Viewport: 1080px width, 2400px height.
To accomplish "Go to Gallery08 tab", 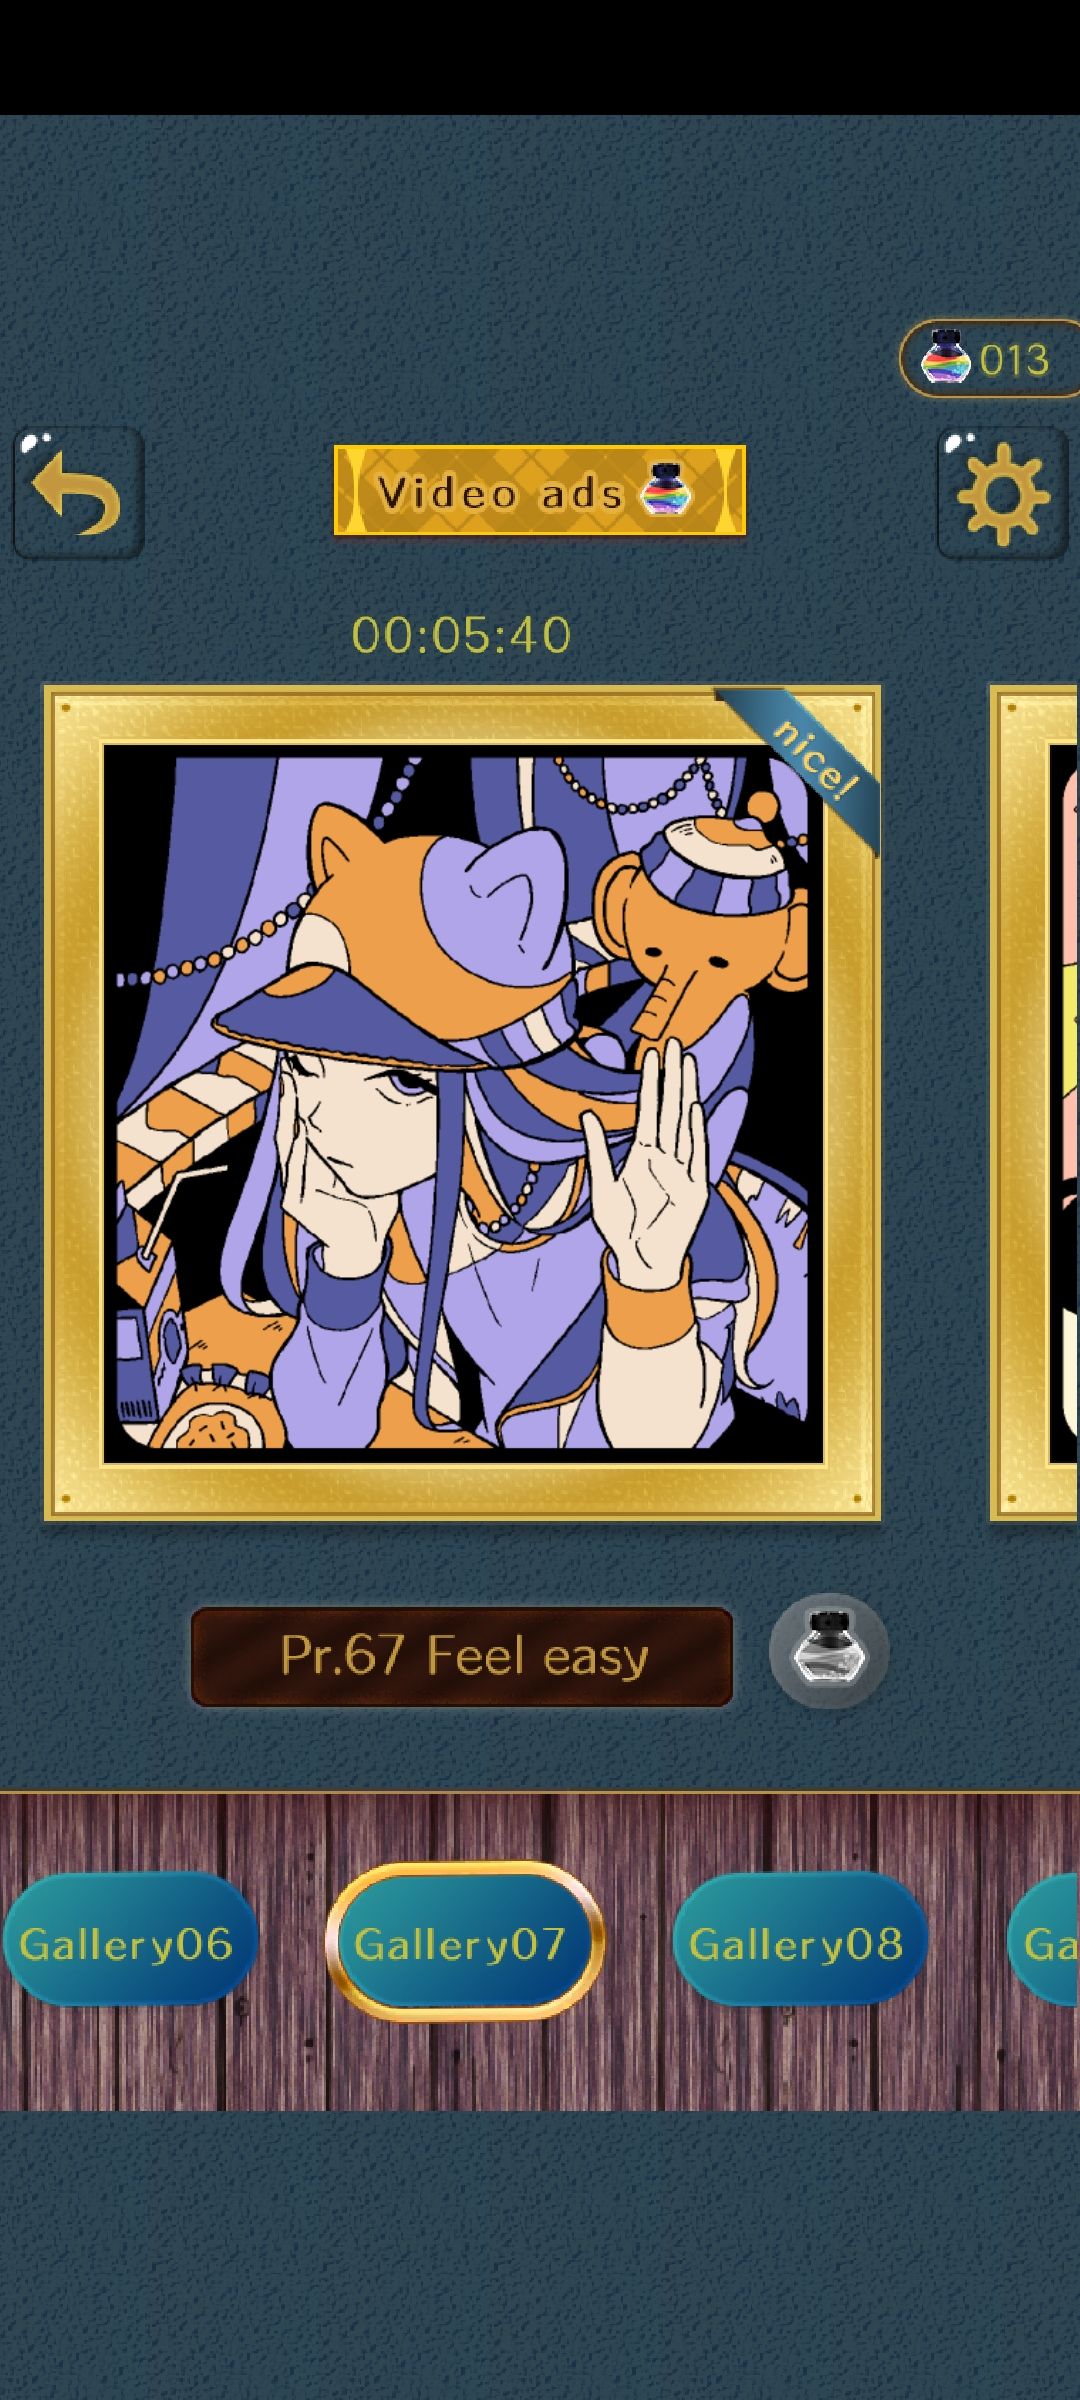I will click(x=798, y=1944).
